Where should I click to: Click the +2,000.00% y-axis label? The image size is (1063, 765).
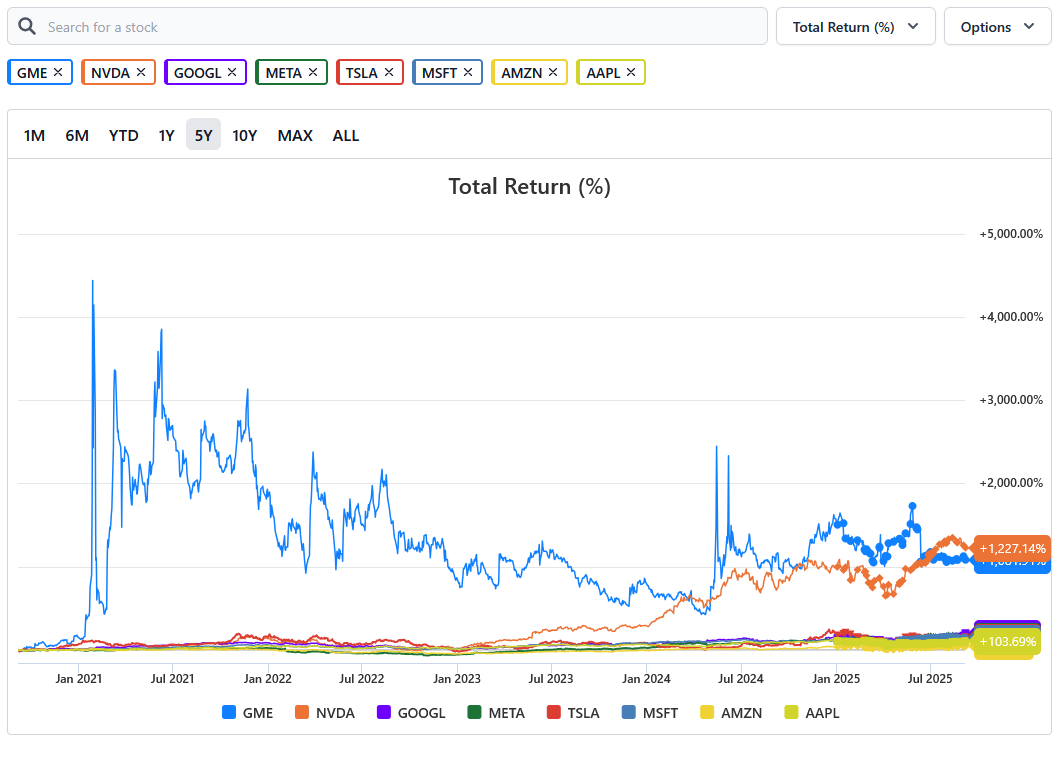[x=1011, y=483]
